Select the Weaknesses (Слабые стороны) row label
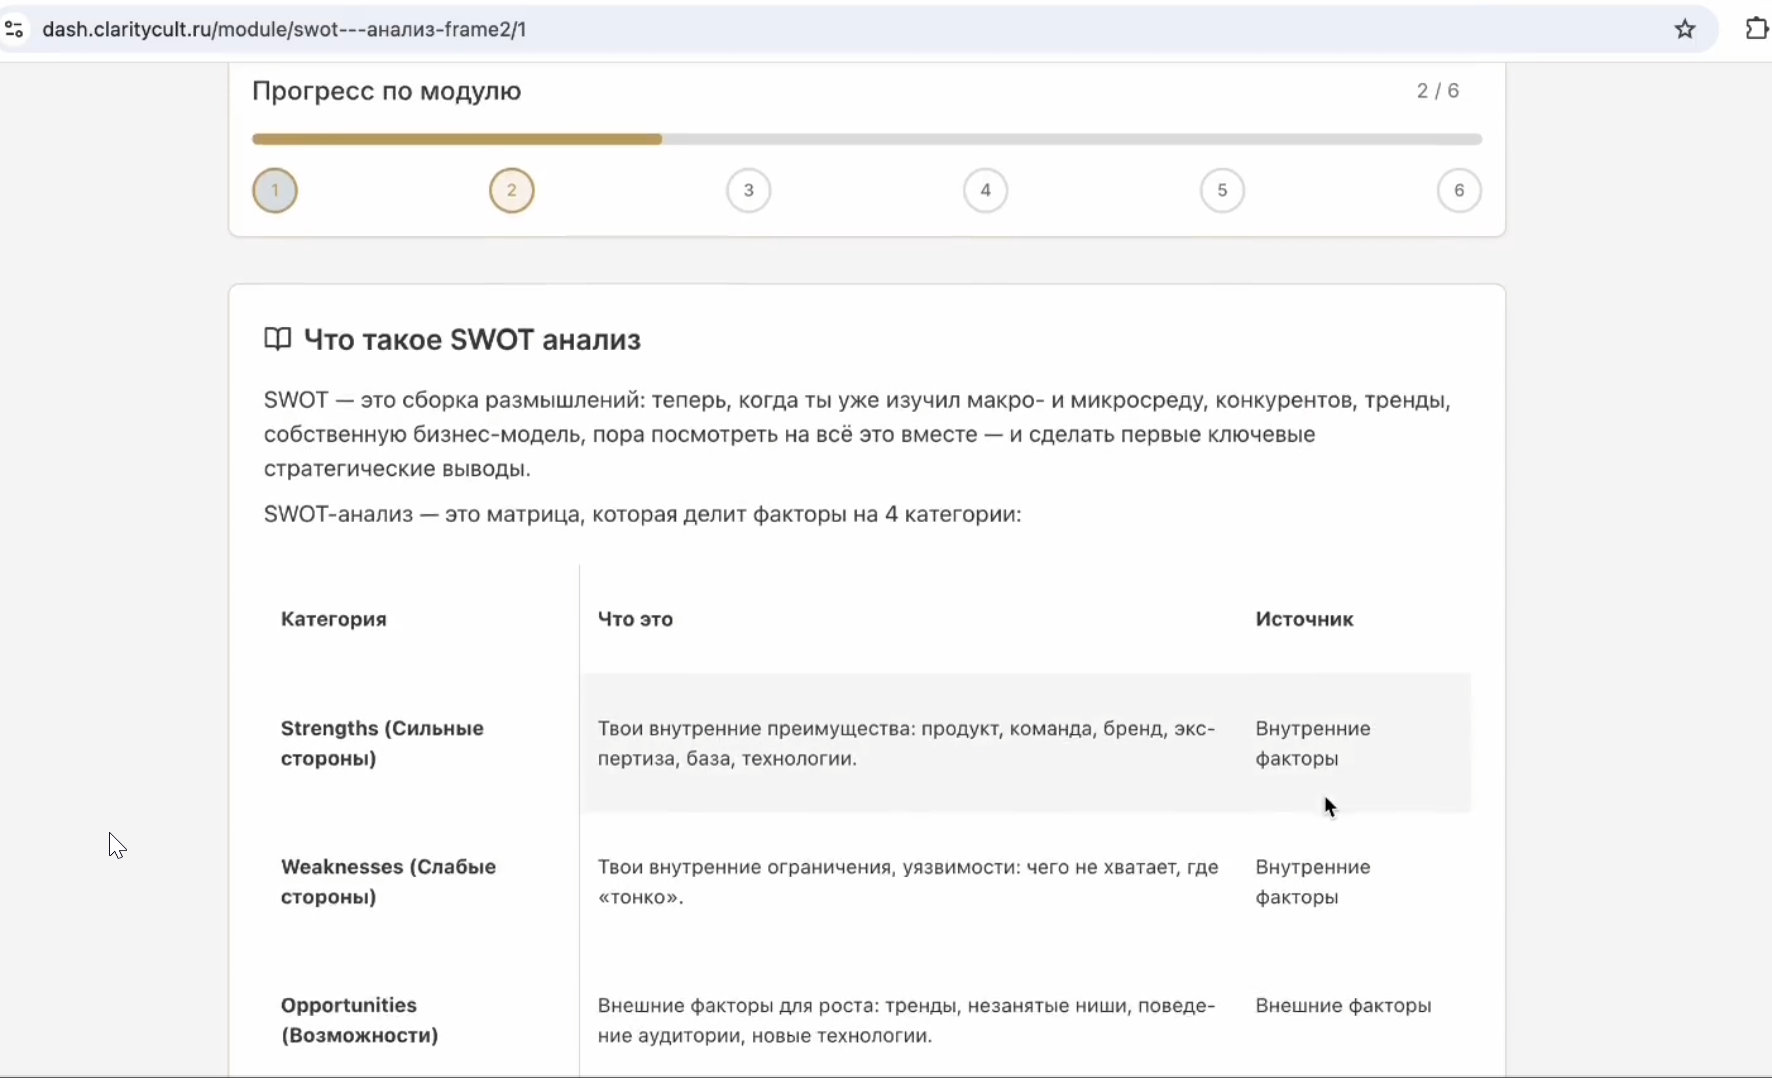 [x=388, y=881]
